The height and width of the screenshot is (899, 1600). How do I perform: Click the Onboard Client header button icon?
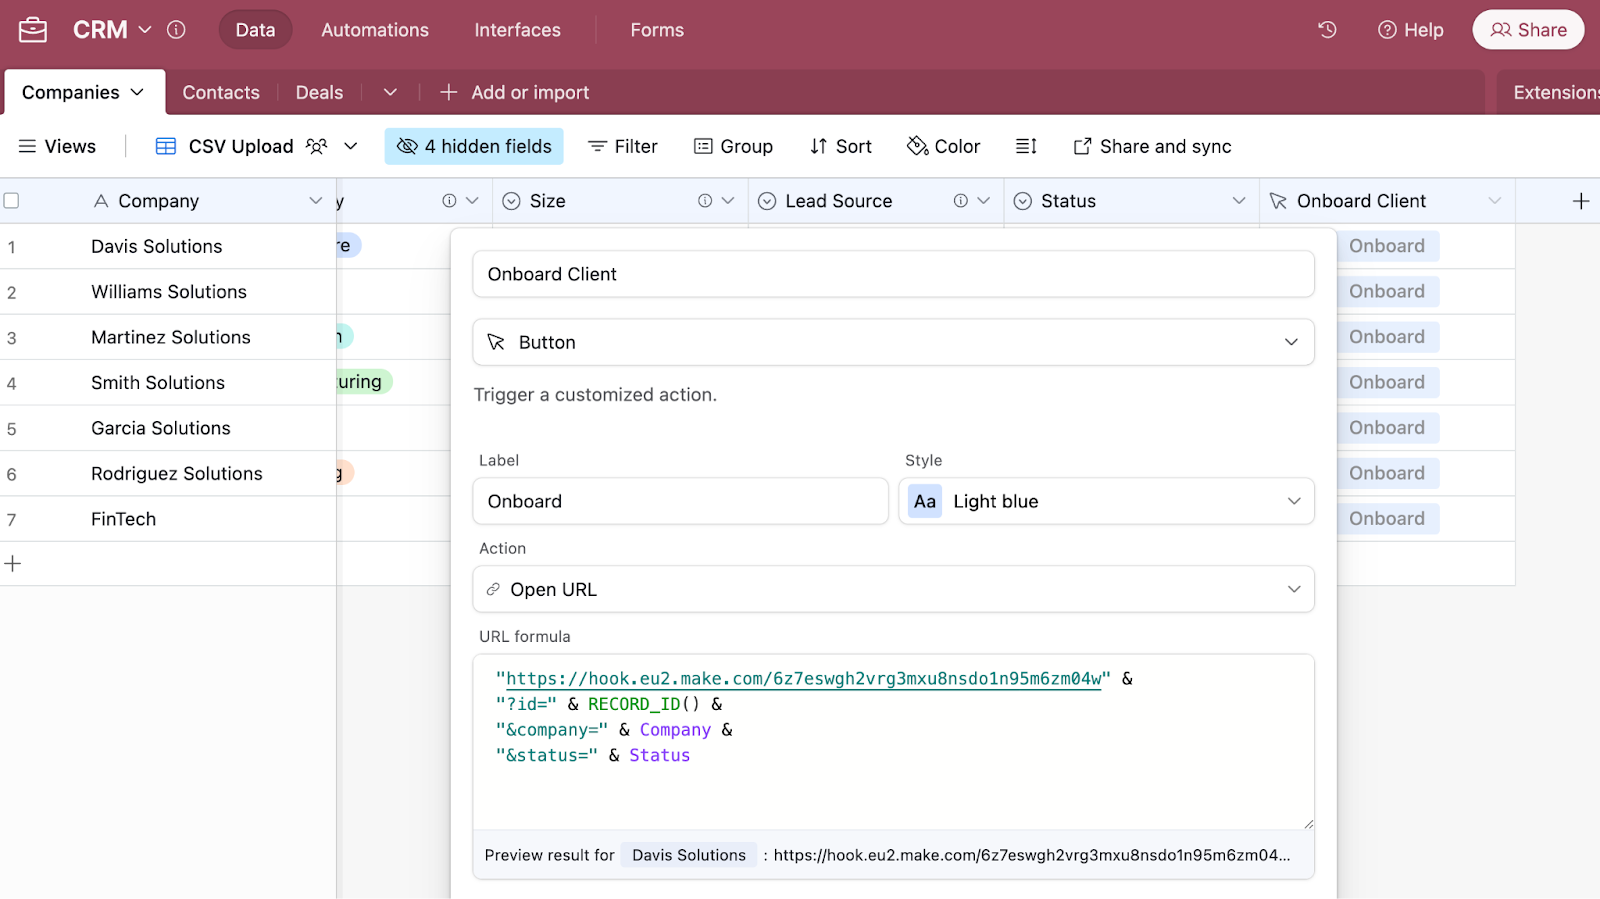(x=1278, y=201)
